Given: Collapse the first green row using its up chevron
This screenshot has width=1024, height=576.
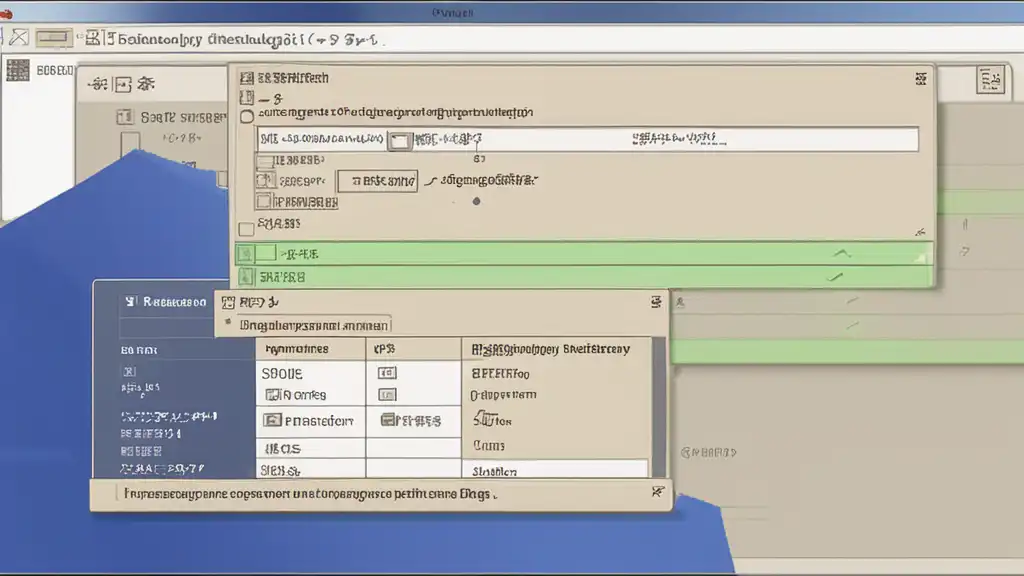Looking at the screenshot, I should (x=842, y=253).
